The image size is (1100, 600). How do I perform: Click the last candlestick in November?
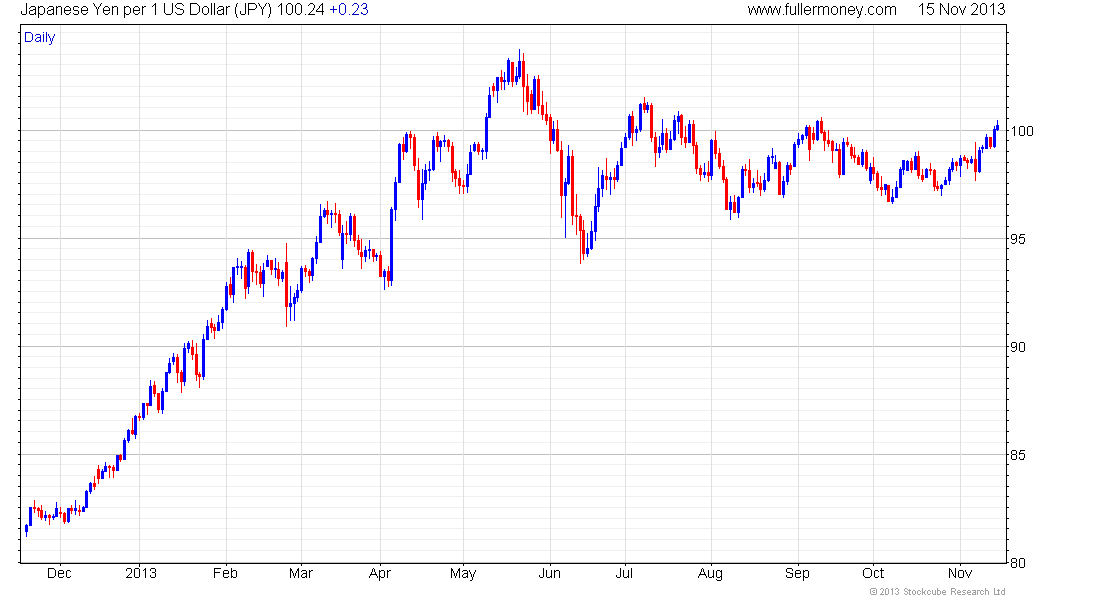[998, 126]
